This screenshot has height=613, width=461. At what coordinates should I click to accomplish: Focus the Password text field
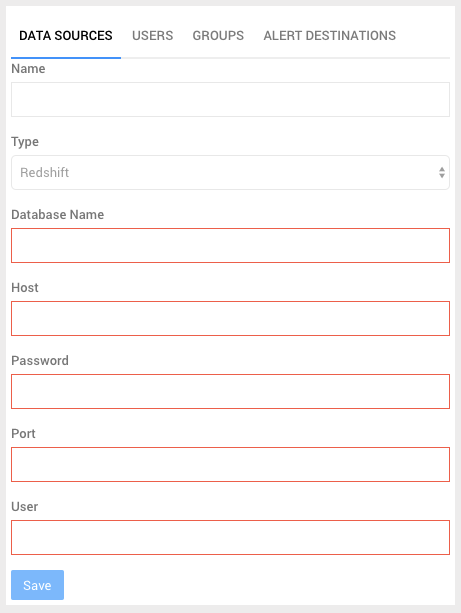coord(230,391)
